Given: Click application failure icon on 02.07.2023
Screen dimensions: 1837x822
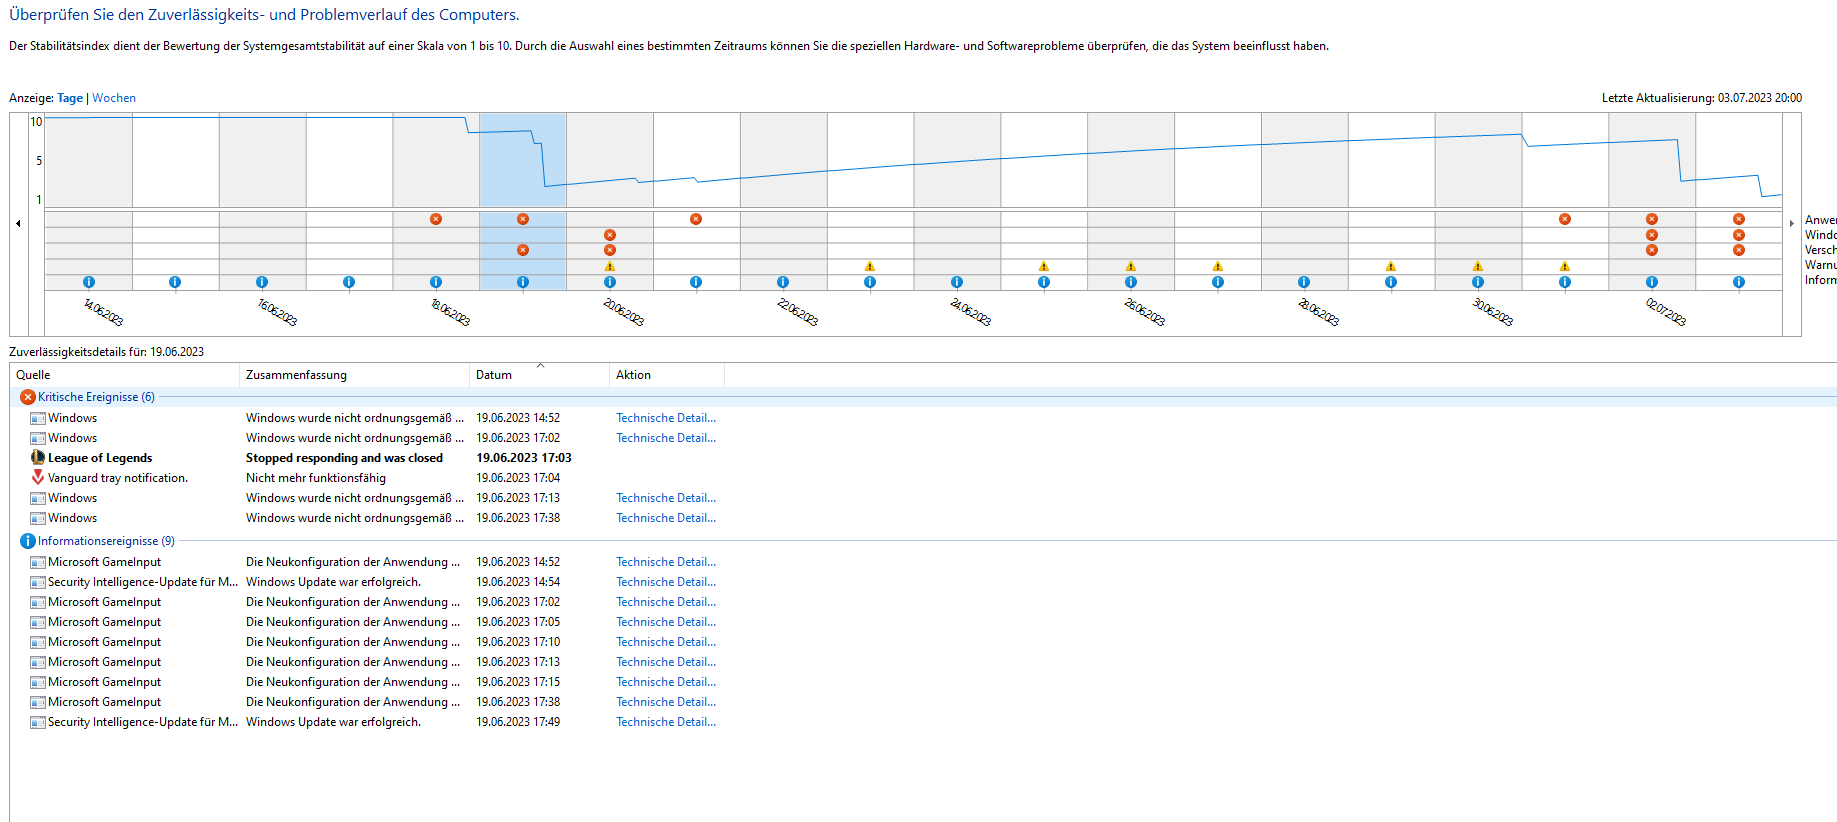Looking at the screenshot, I should (1652, 219).
